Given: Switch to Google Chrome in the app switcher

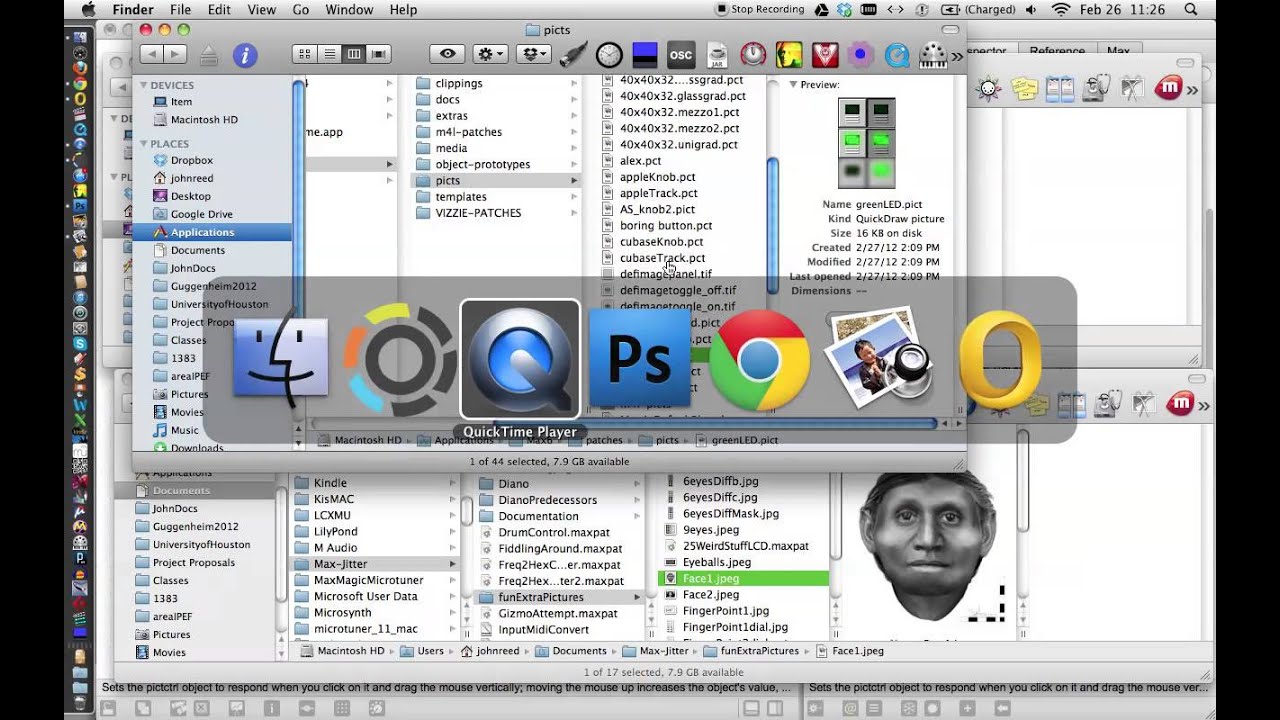Looking at the screenshot, I should click(759, 359).
